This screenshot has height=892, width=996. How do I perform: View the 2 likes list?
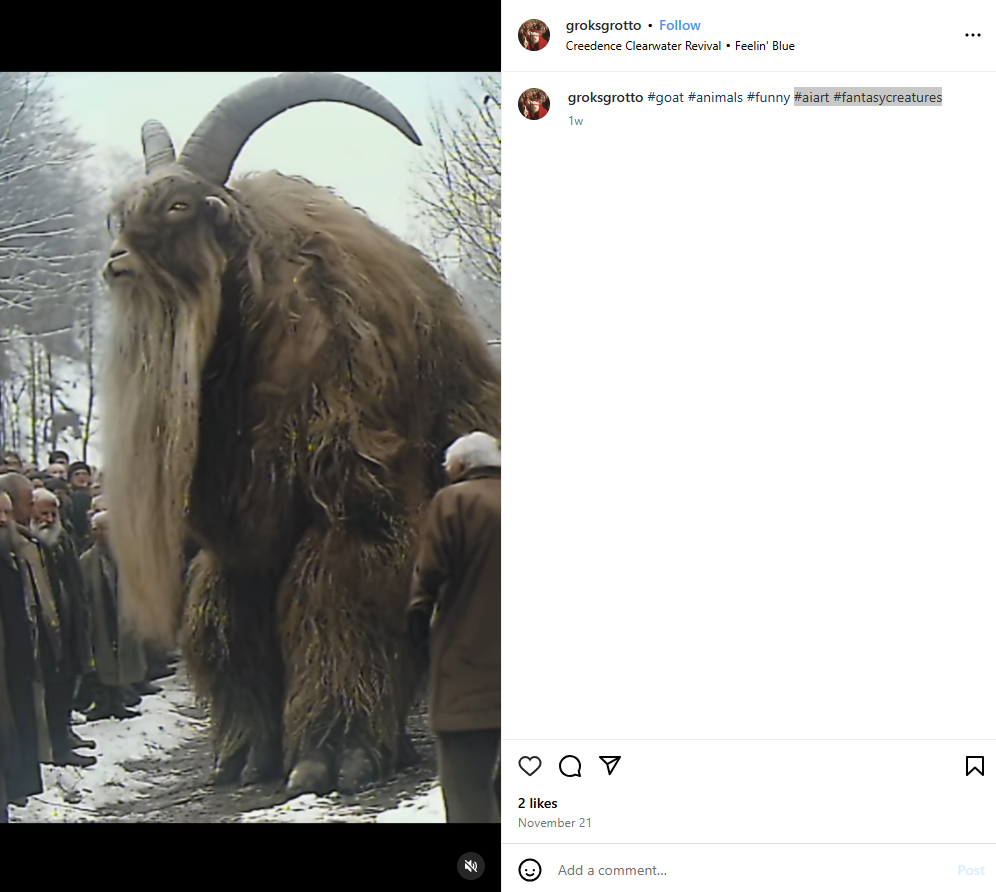pyautogui.click(x=538, y=803)
